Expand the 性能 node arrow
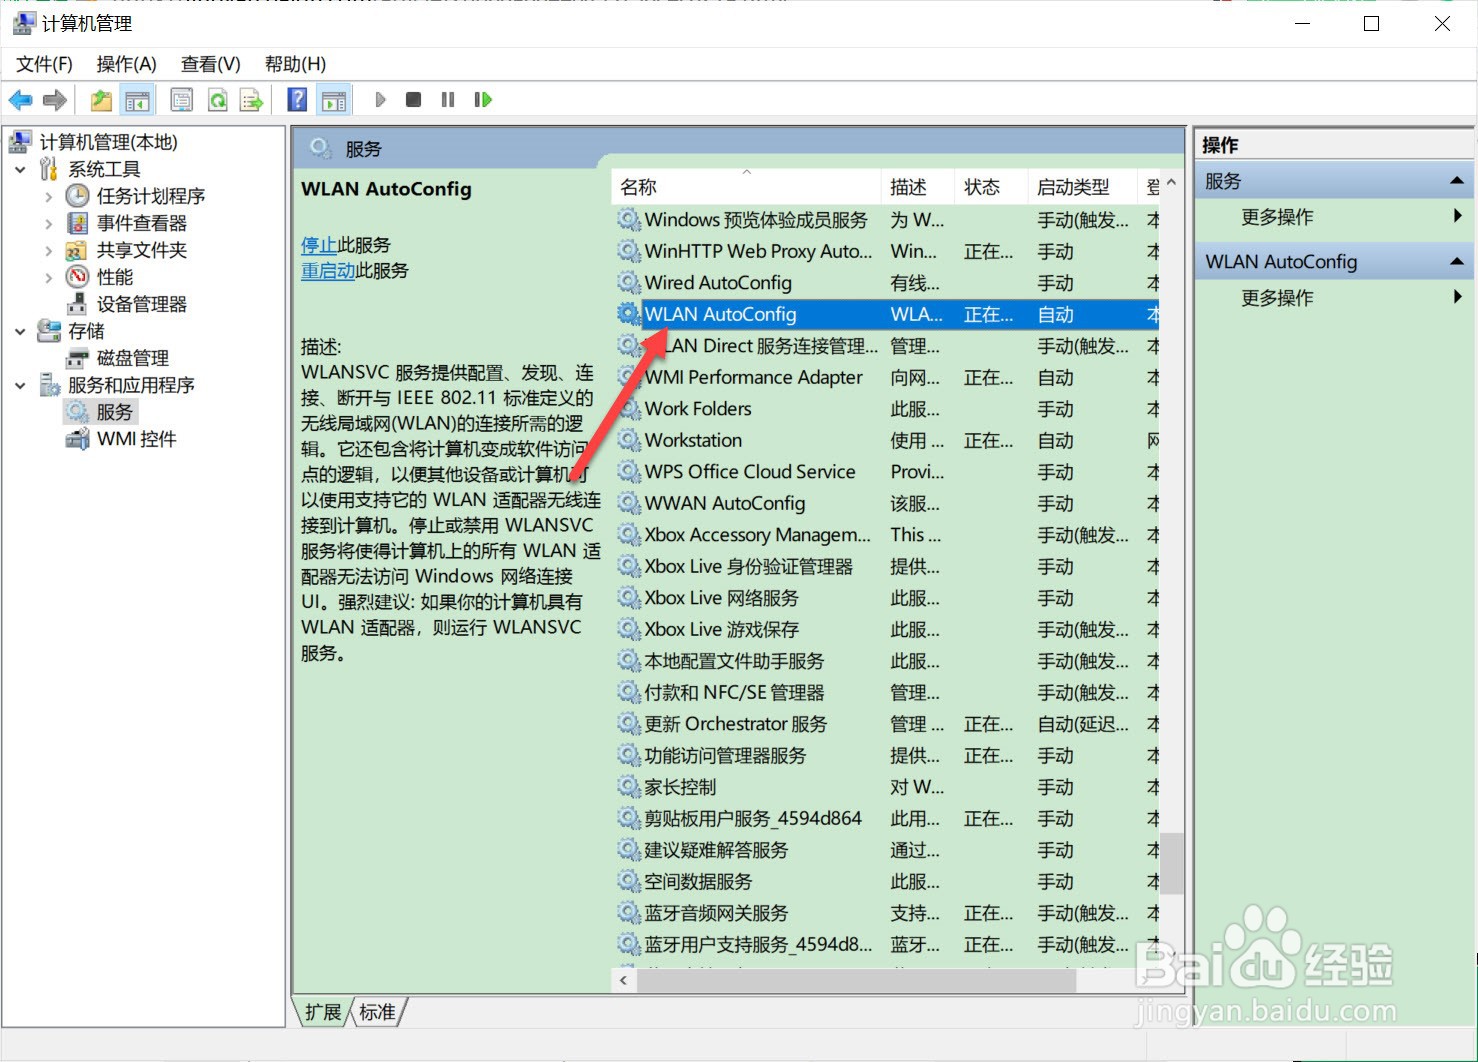 click(48, 277)
